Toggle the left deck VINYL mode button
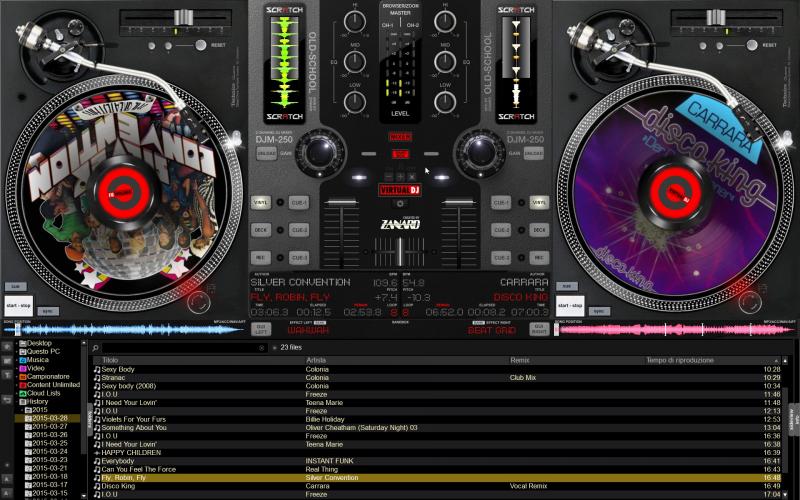Image resolution: width=800 pixels, height=500 pixels. pyautogui.click(x=261, y=203)
